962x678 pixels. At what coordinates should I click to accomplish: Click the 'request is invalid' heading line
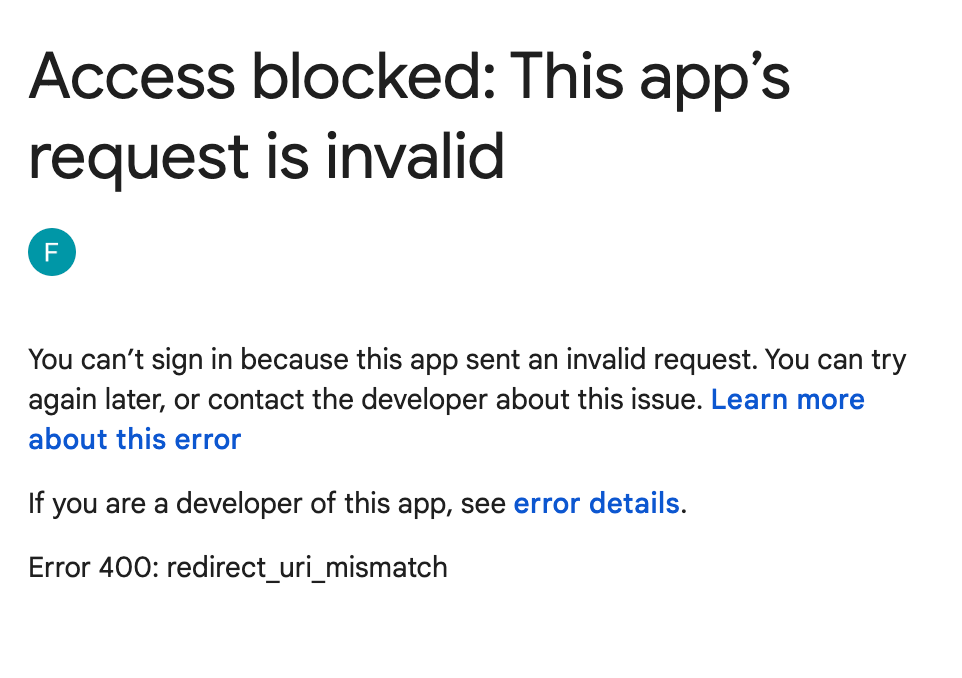[x=266, y=157]
